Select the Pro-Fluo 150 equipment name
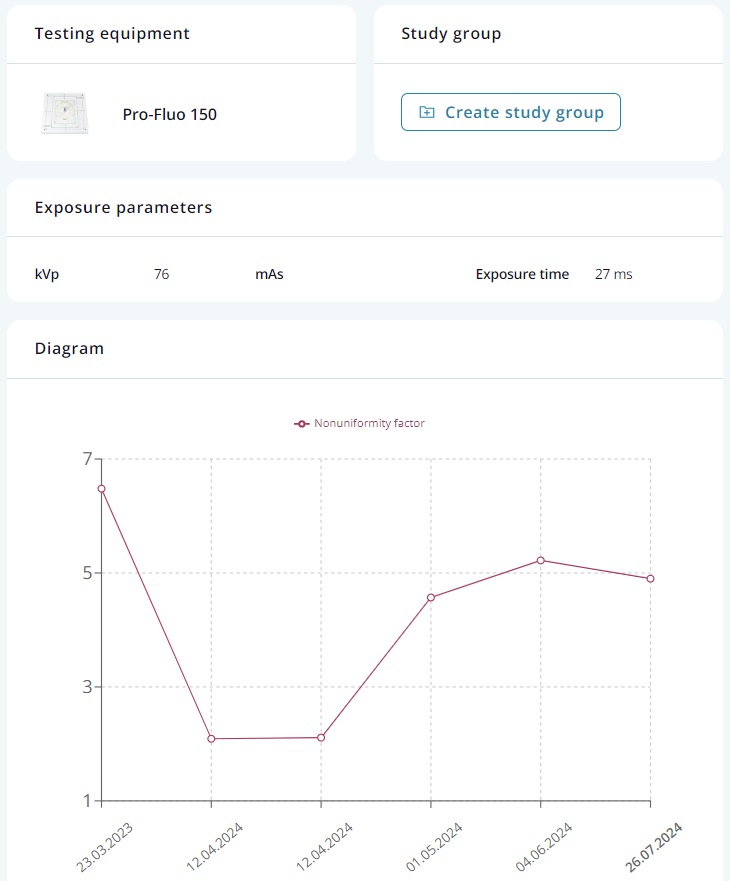 click(170, 114)
